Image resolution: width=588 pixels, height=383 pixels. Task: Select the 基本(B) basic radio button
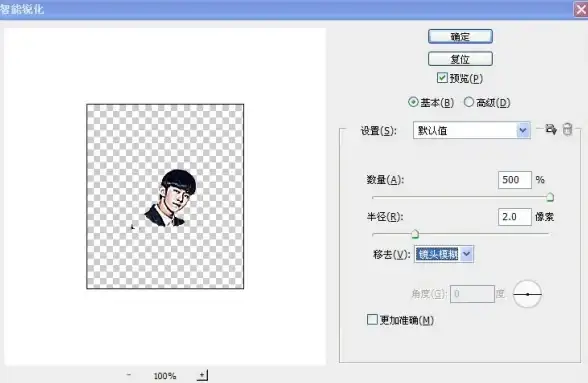[413, 102]
